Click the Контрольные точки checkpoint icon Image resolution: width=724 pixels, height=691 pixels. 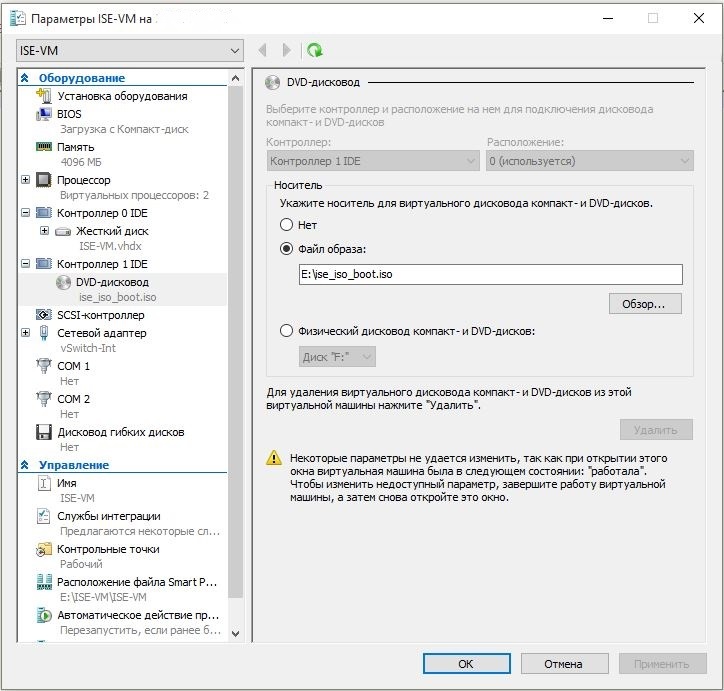[43, 549]
